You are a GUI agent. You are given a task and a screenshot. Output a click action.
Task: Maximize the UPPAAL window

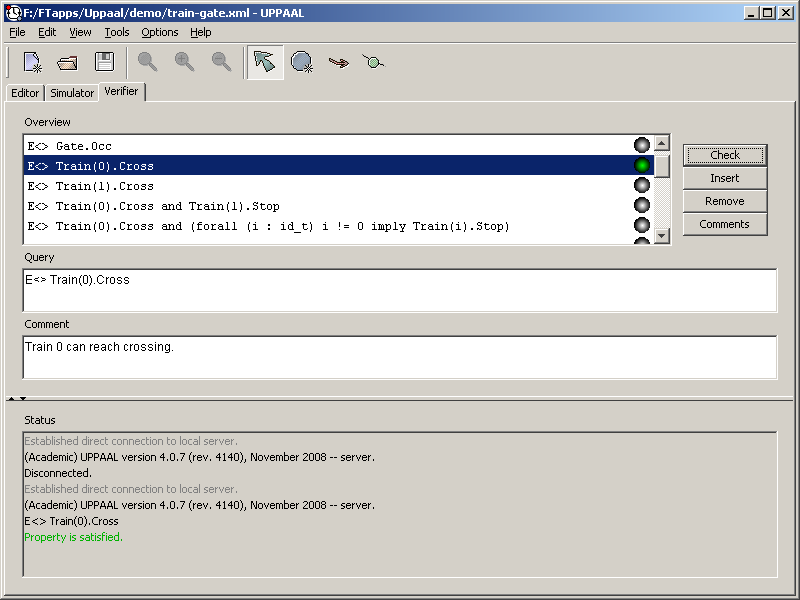pos(768,13)
